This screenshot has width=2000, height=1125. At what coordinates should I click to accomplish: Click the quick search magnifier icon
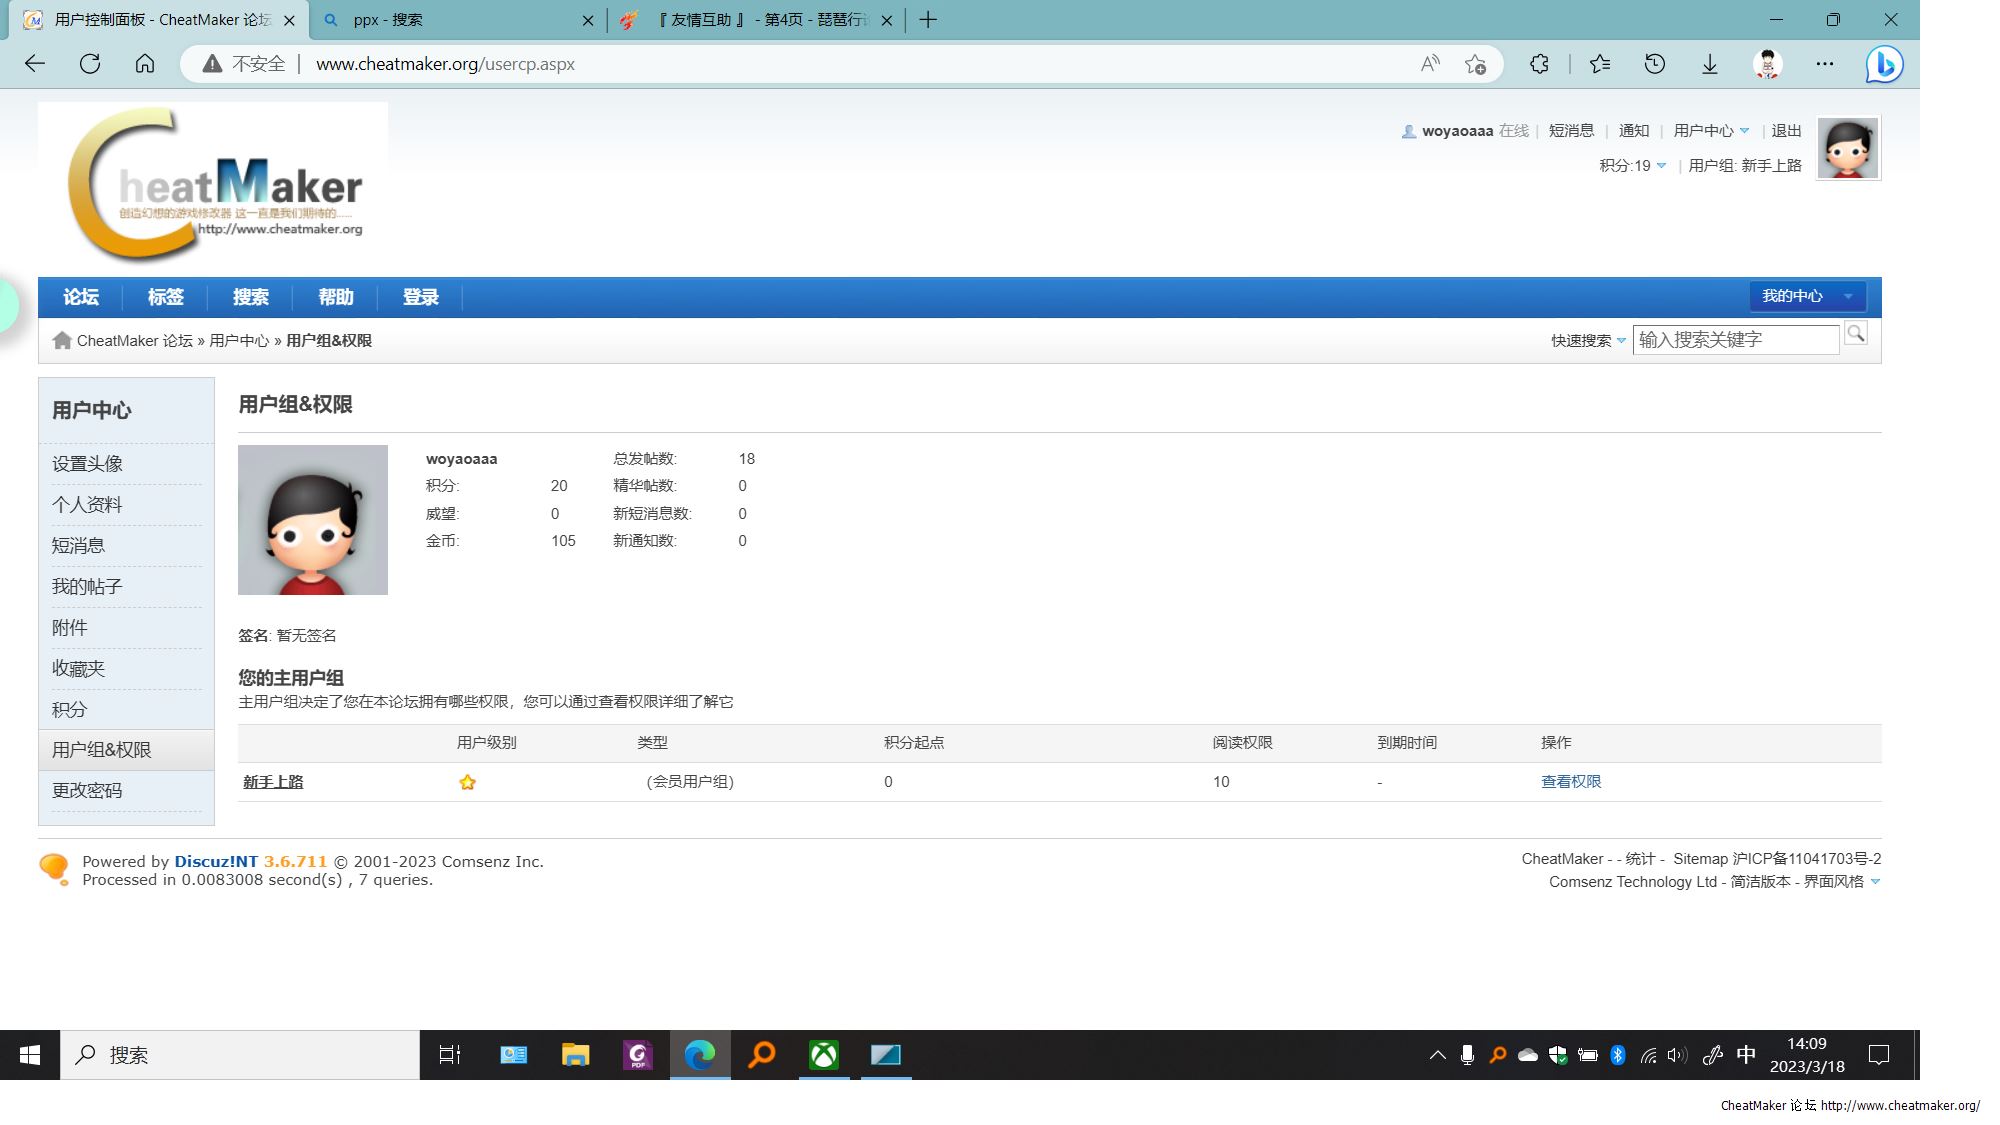1855,334
